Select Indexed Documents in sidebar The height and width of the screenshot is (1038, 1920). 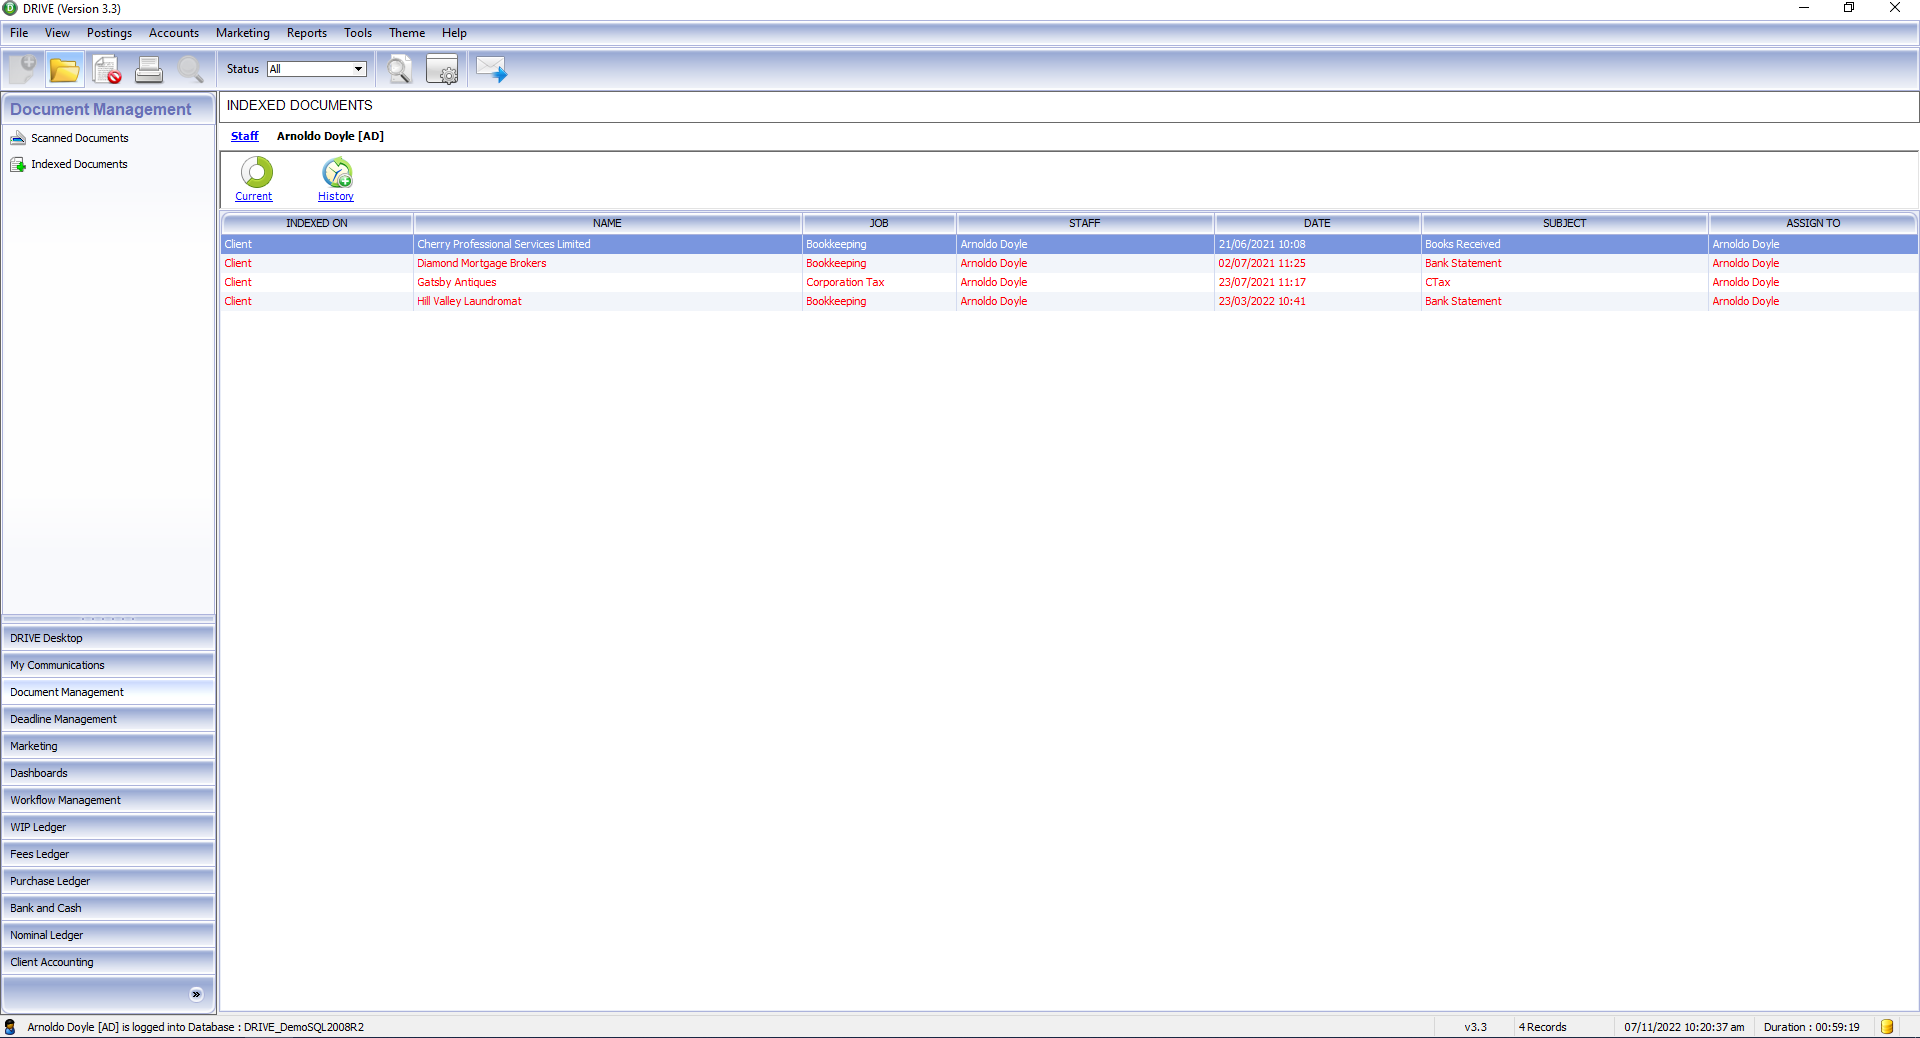[x=79, y=164]
